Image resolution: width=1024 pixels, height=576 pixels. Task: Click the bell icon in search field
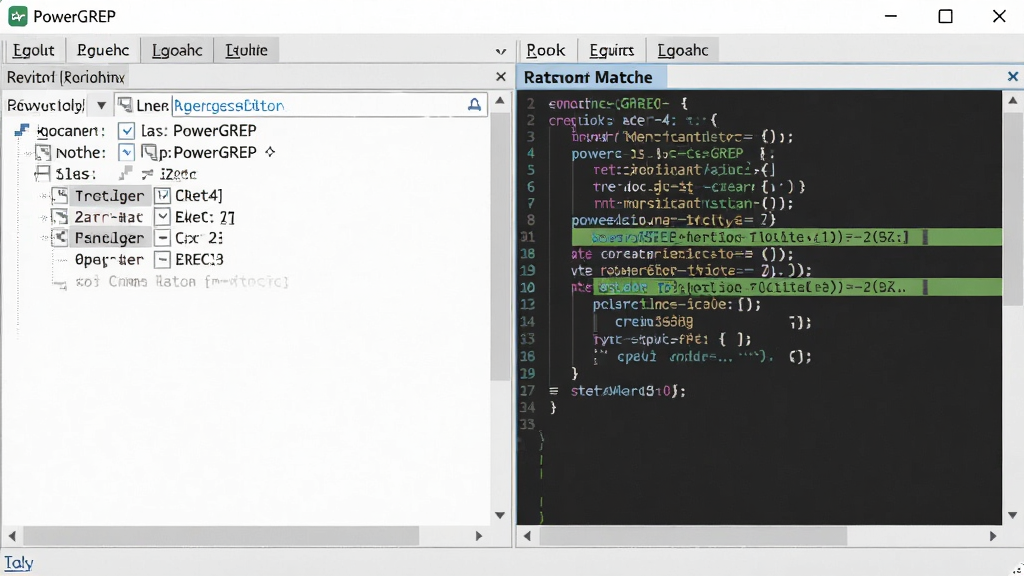(x=474, y=104)
